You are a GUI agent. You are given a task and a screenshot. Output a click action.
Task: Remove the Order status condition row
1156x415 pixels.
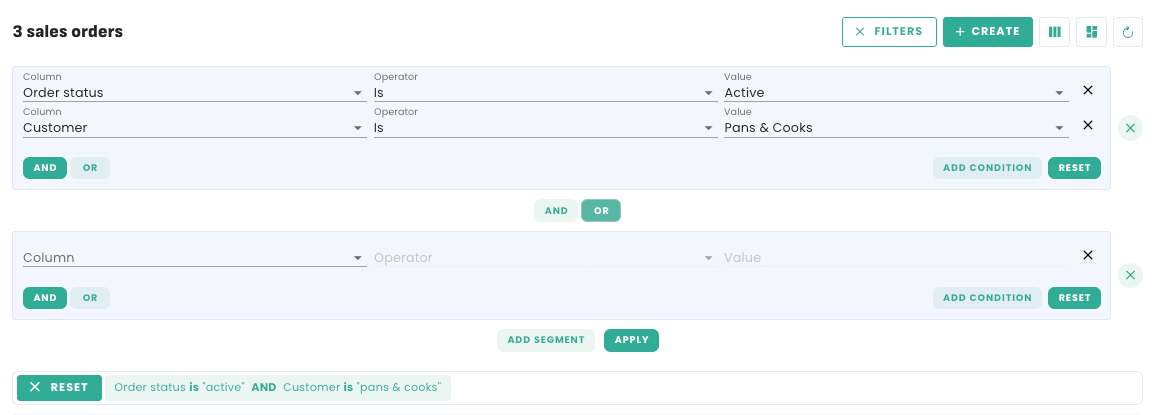pyautogui.click(x=1088, y=91)
